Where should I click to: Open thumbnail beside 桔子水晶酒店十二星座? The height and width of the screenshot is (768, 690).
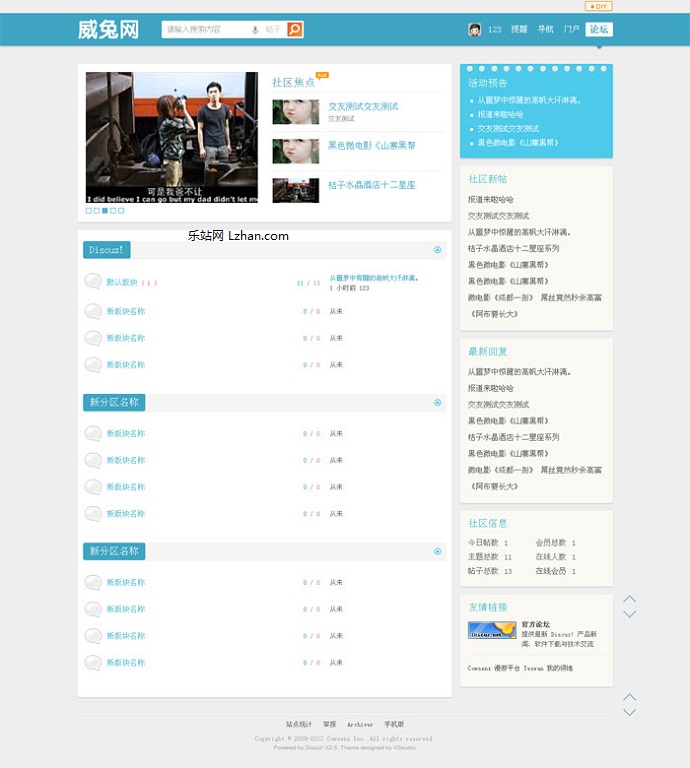coord(296,191)
